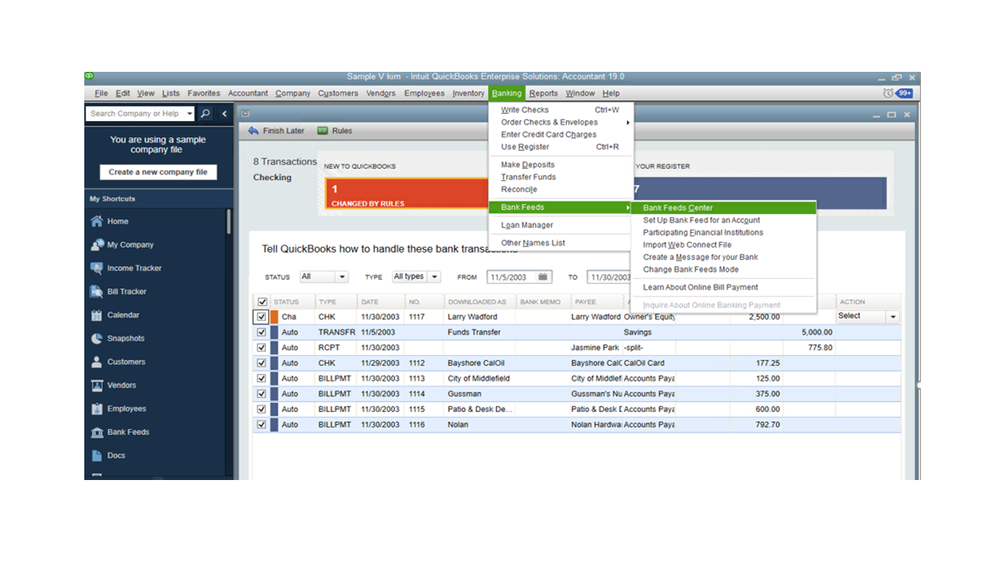Uncheck the City of Middlefield checkbox
This screenshot has height=562, width=999.
coord(261,378)
